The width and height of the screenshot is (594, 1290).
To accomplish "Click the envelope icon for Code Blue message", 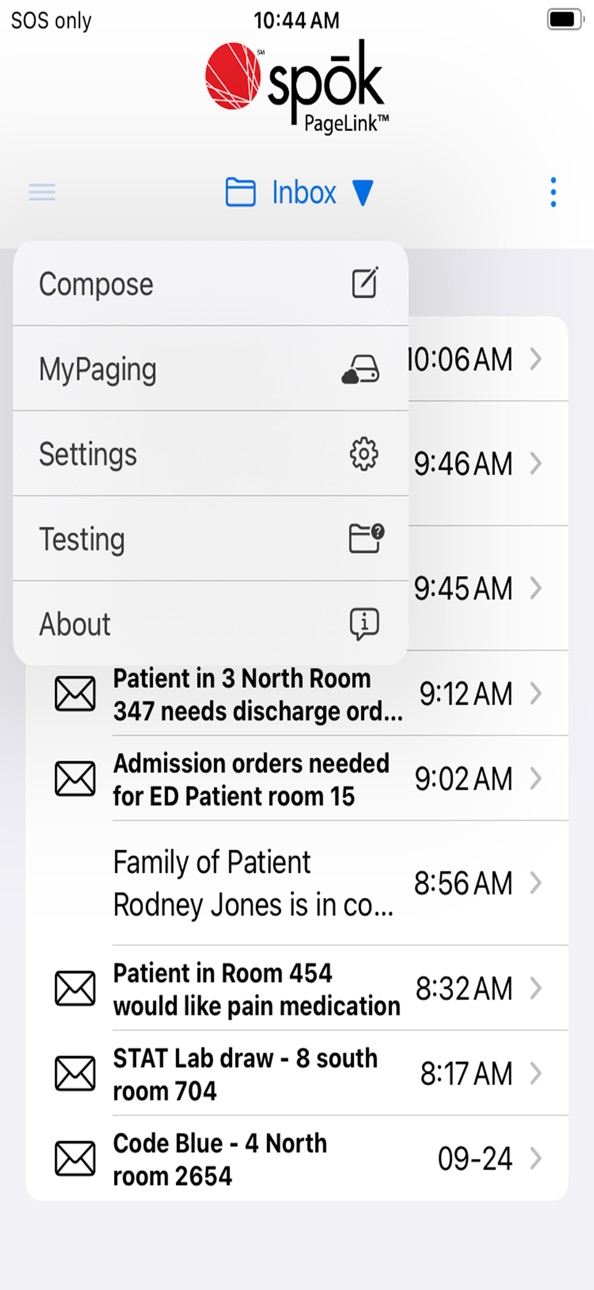I will (x=75, y=1159).
